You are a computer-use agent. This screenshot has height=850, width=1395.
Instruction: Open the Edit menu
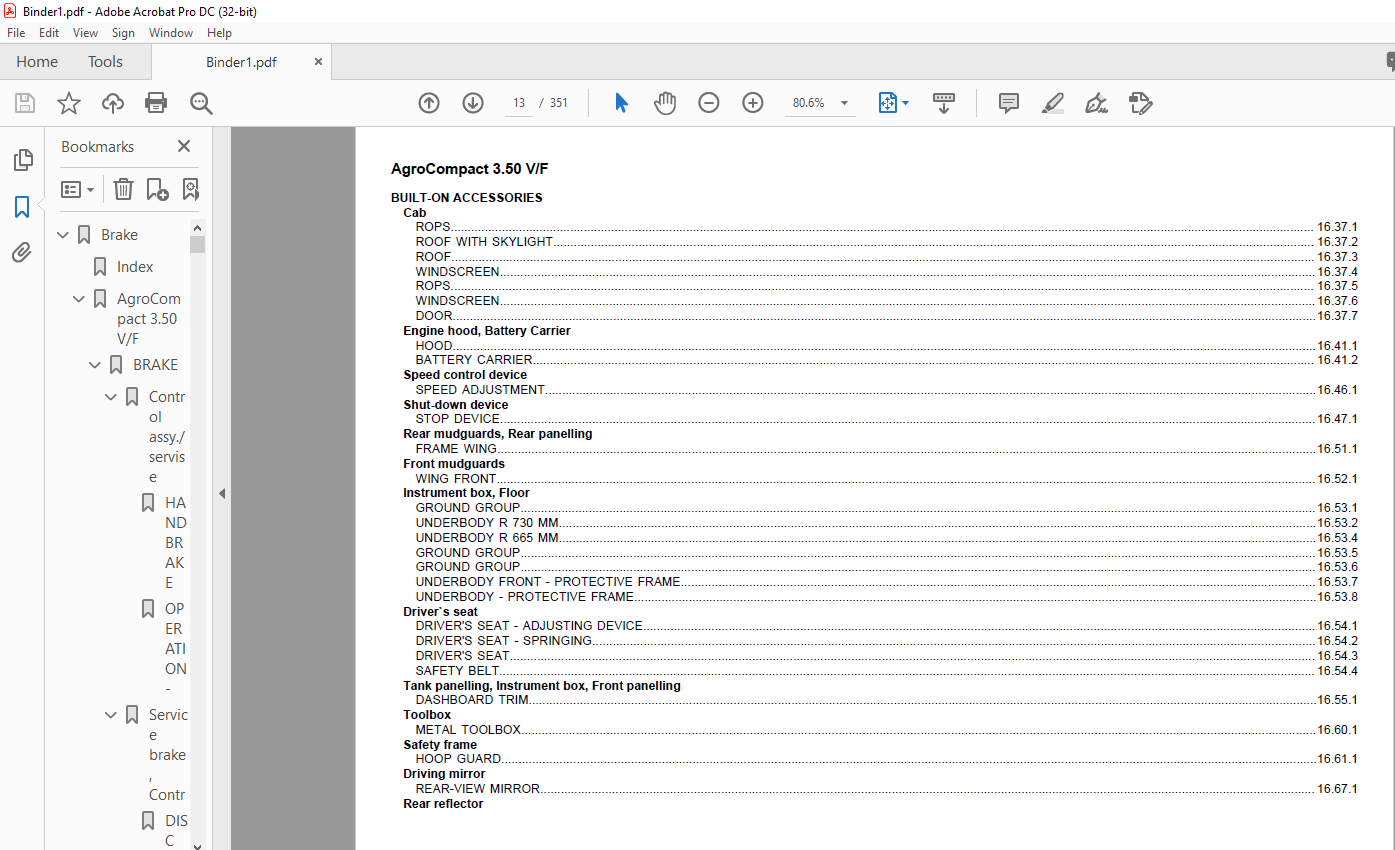tap(49, 33)
